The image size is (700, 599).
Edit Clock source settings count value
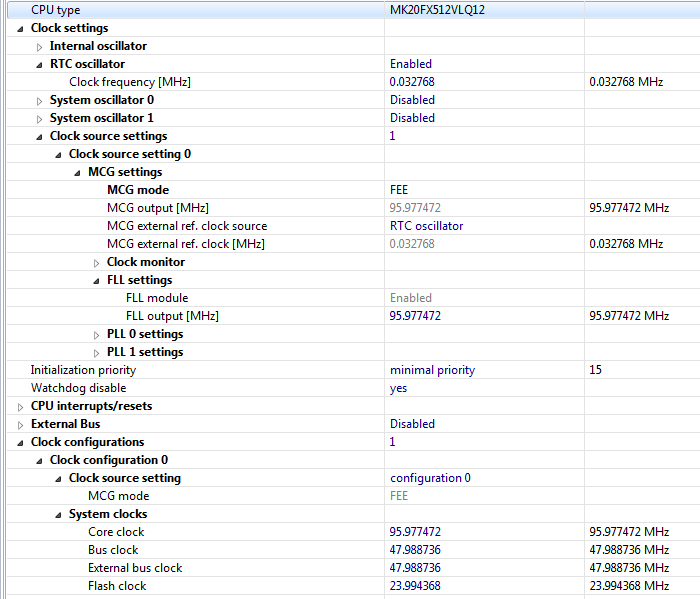coord(392,136)
